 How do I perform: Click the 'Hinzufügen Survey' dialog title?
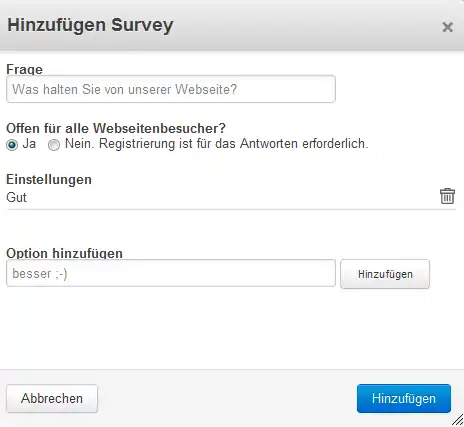(x=90, y=25)
